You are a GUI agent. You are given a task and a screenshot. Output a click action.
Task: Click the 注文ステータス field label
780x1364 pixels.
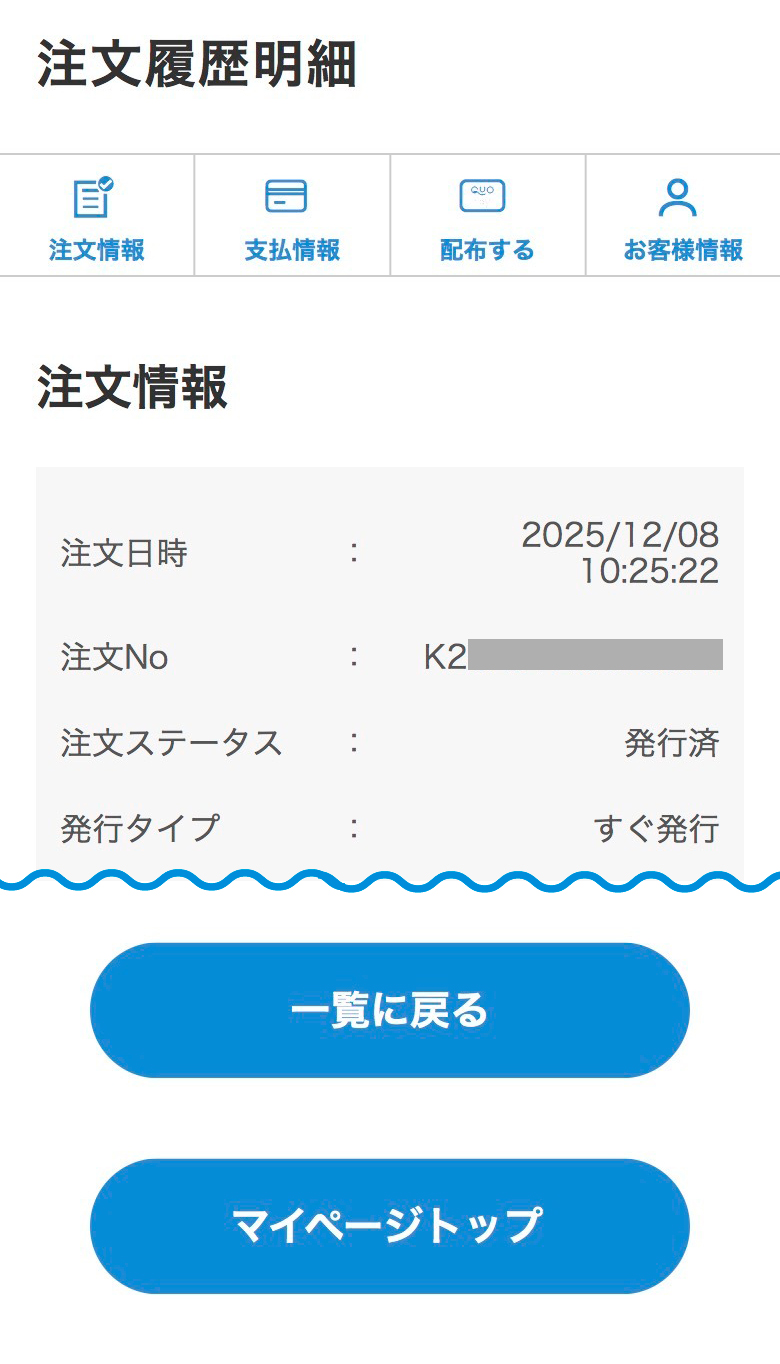click(171, 743)
